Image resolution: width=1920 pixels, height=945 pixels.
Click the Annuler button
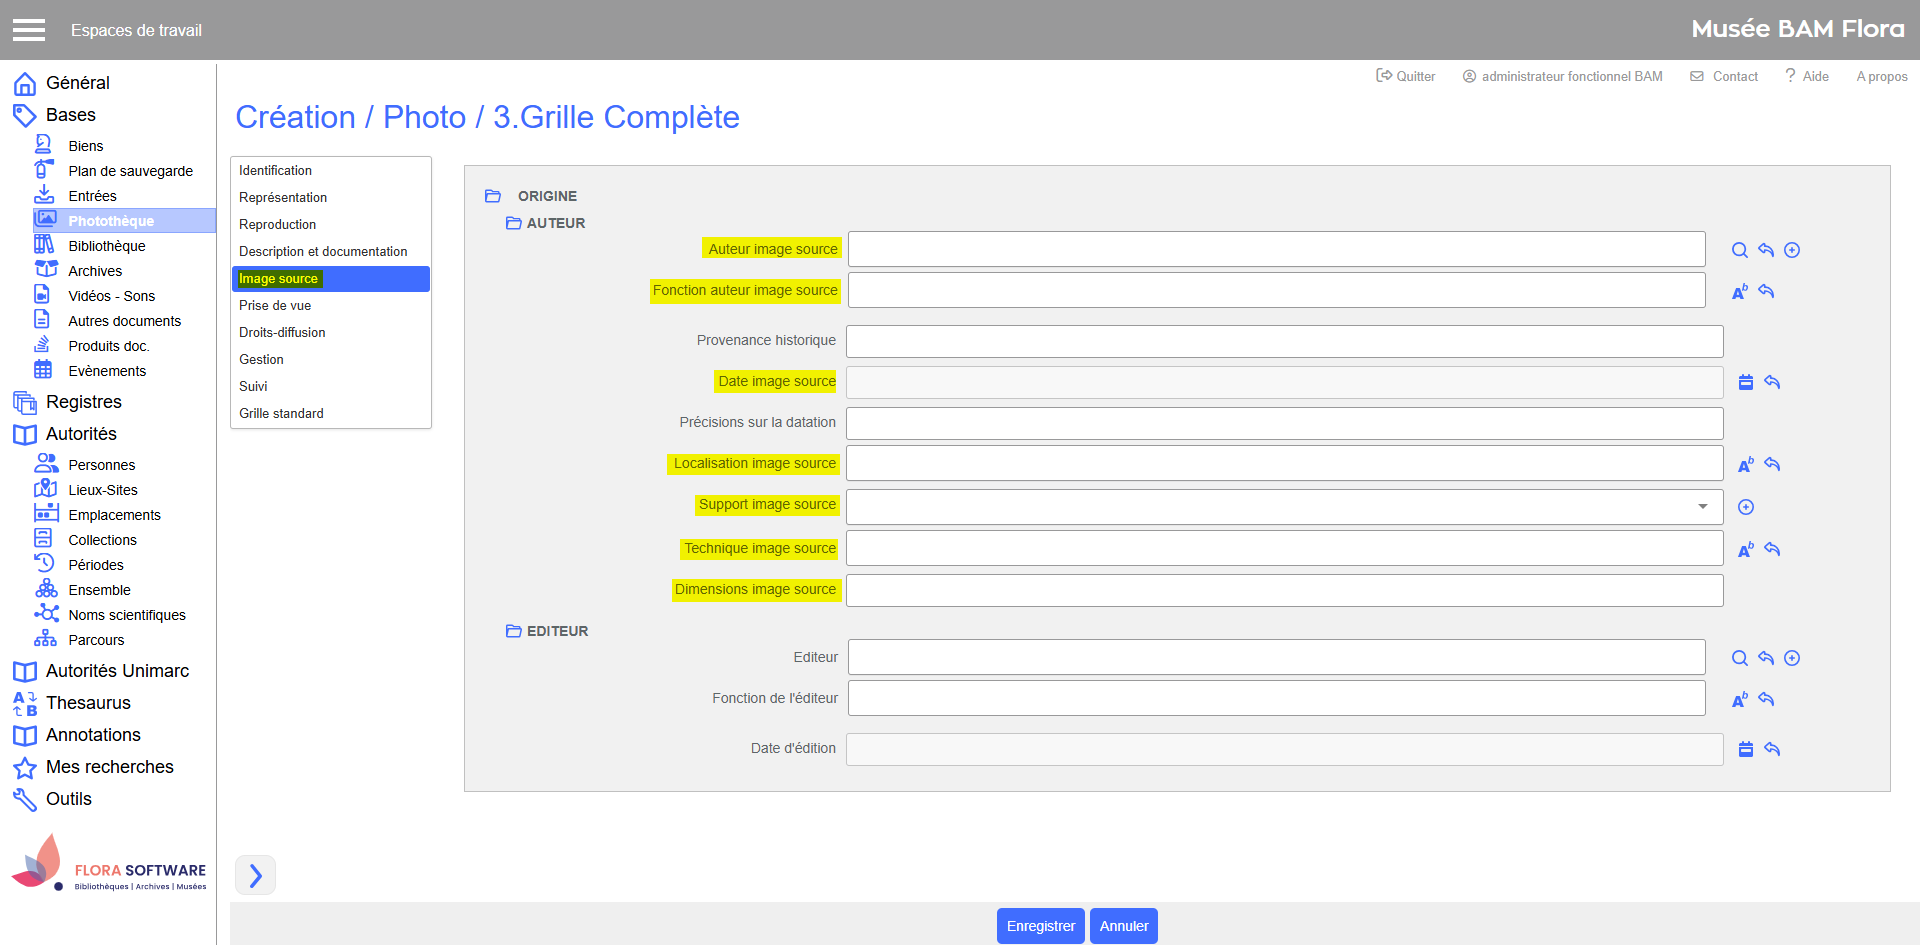coord(1123,926)
